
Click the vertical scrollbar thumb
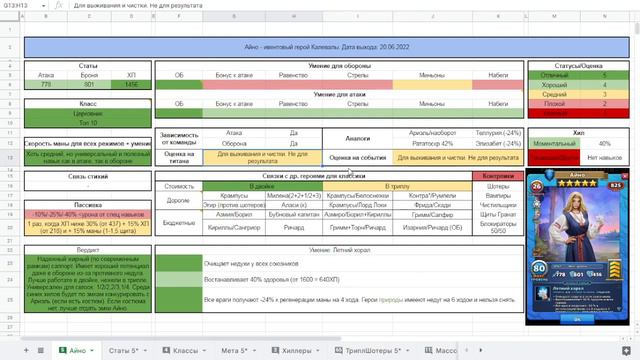[637, 28]
